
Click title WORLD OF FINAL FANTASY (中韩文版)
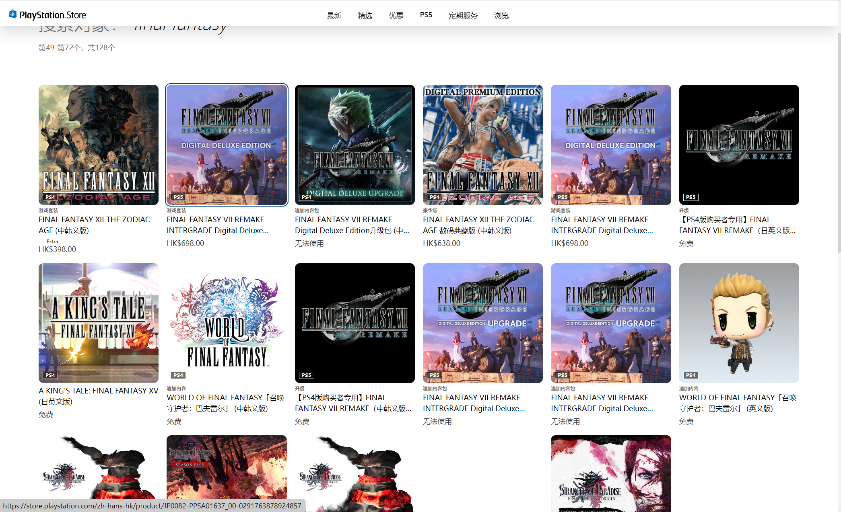tap(225, 403)
